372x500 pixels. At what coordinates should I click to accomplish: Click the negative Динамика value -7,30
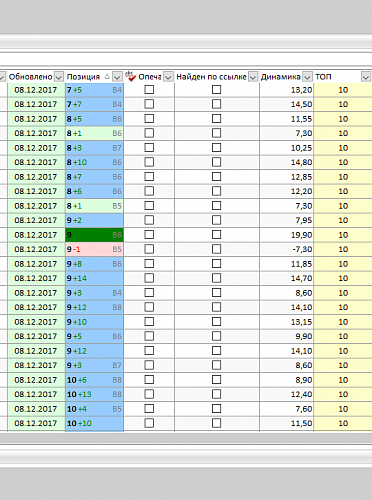(302, 249)
